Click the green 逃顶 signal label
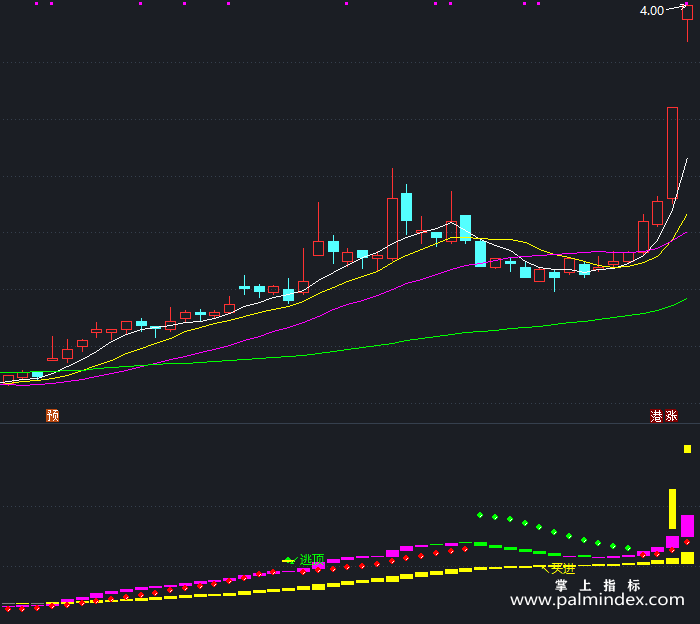This screenshot has width=700, height=624. coord(312,559)
